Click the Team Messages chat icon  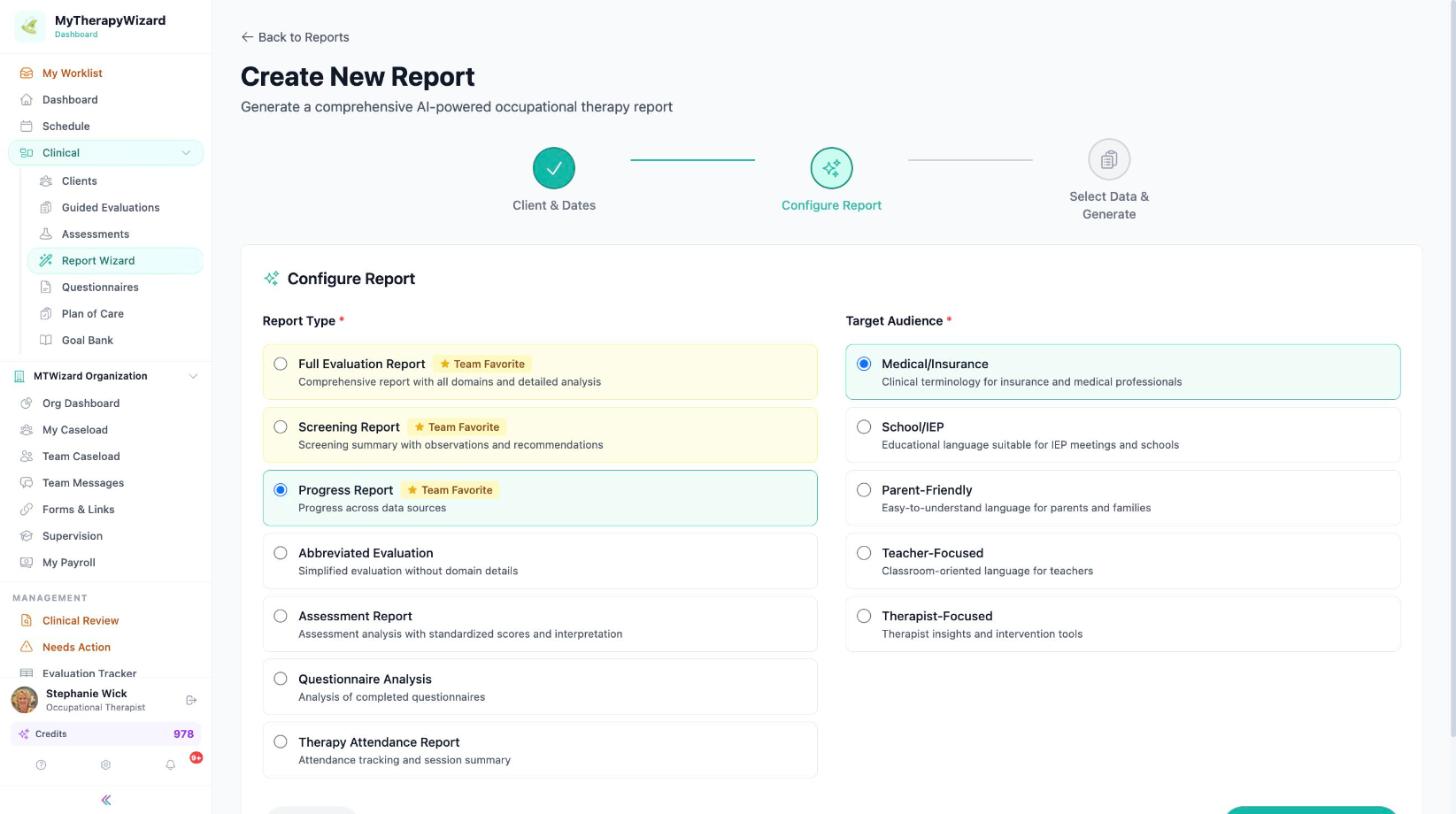pyautogui.click(x=27, y=483)
